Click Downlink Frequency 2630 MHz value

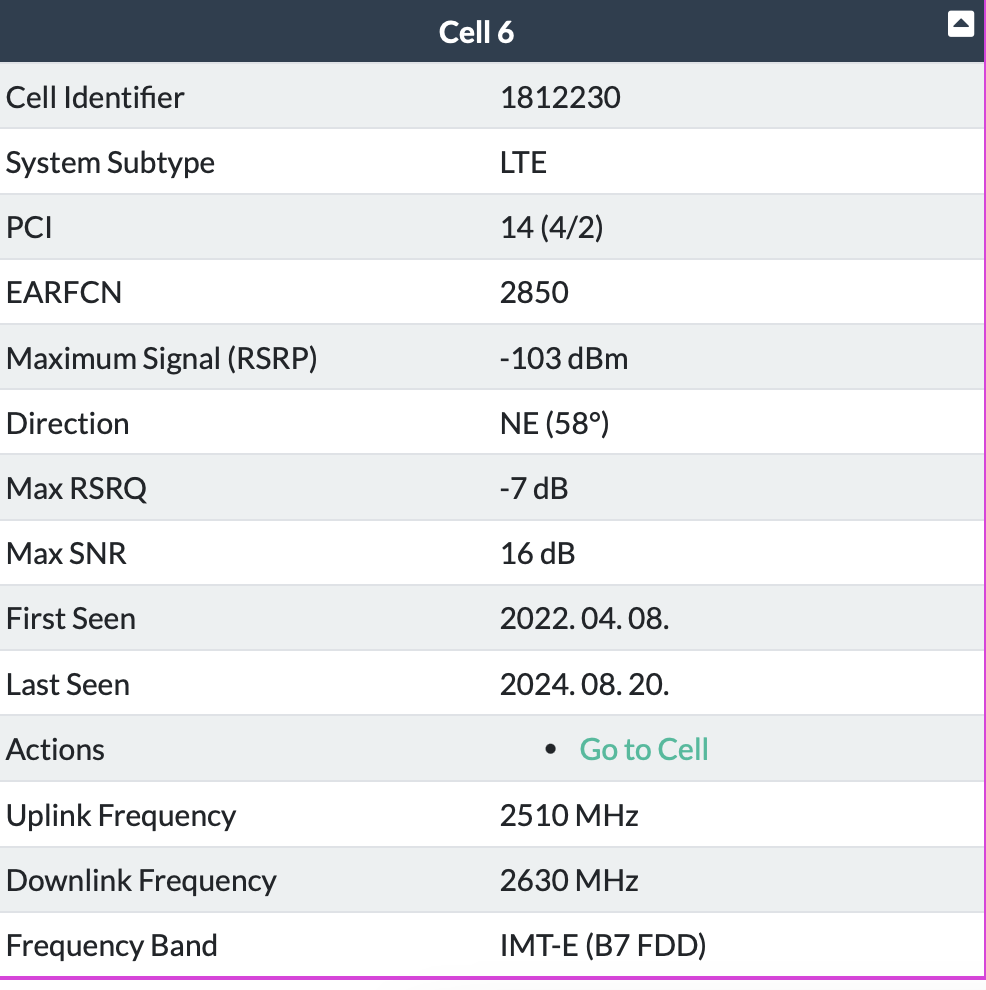pos(569,880)
